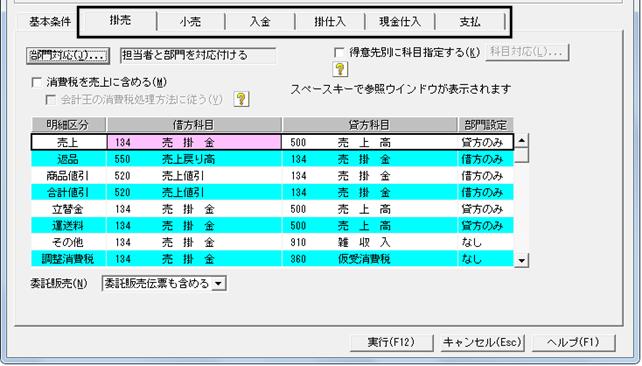Select the 立替金 row label

coord(68,209)
